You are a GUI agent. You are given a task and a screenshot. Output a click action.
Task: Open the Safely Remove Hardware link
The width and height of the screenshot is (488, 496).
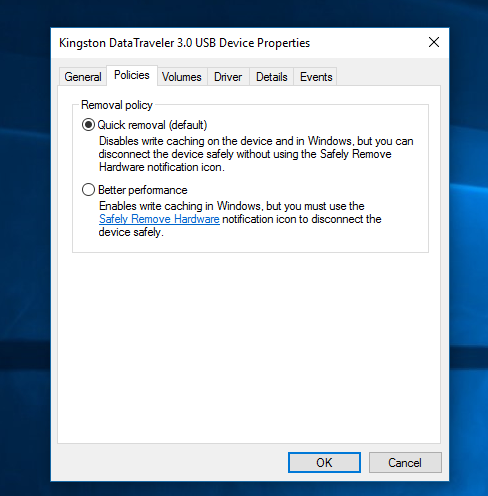[159, 219]
